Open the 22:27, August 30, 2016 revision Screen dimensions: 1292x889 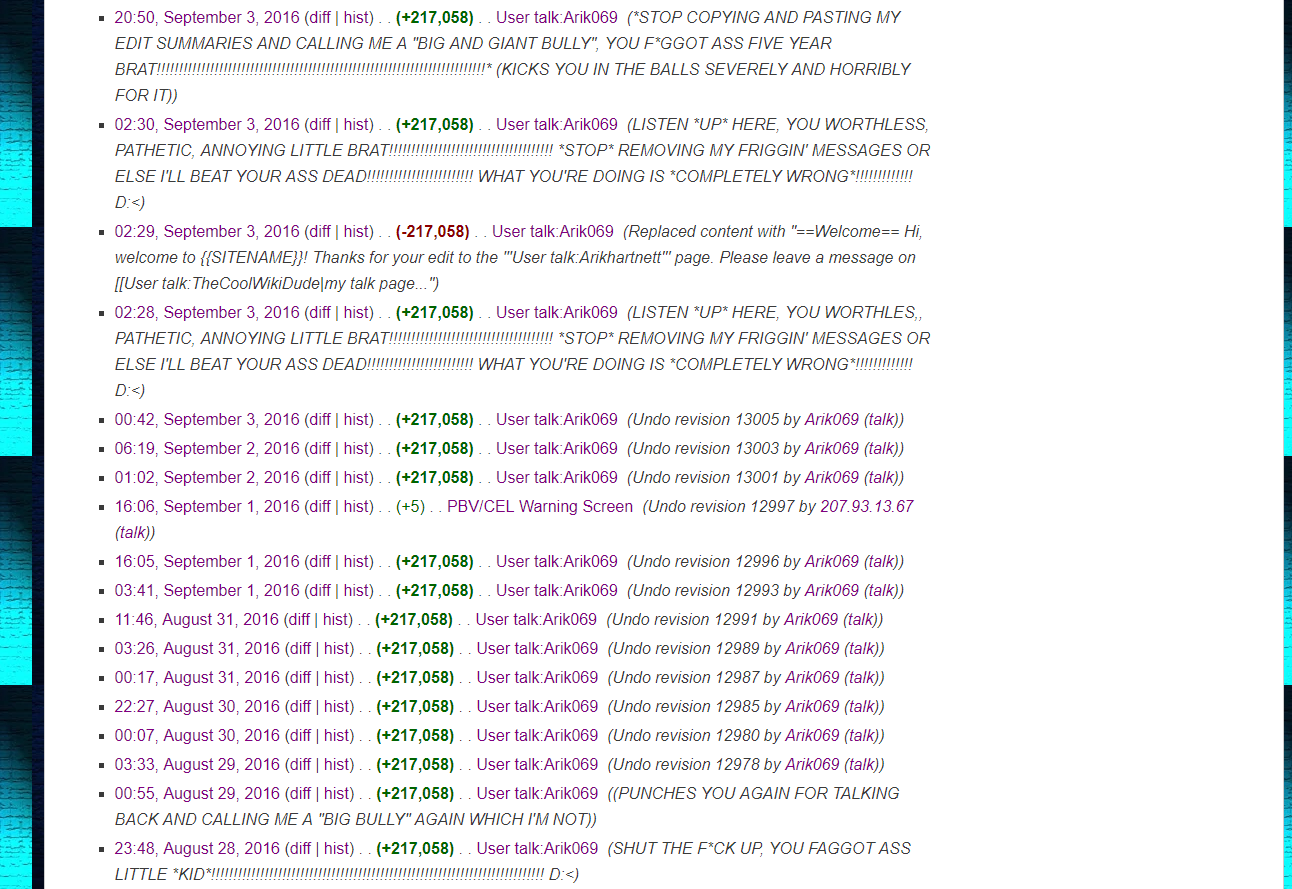pyautogui.click(x=197, y=706)
